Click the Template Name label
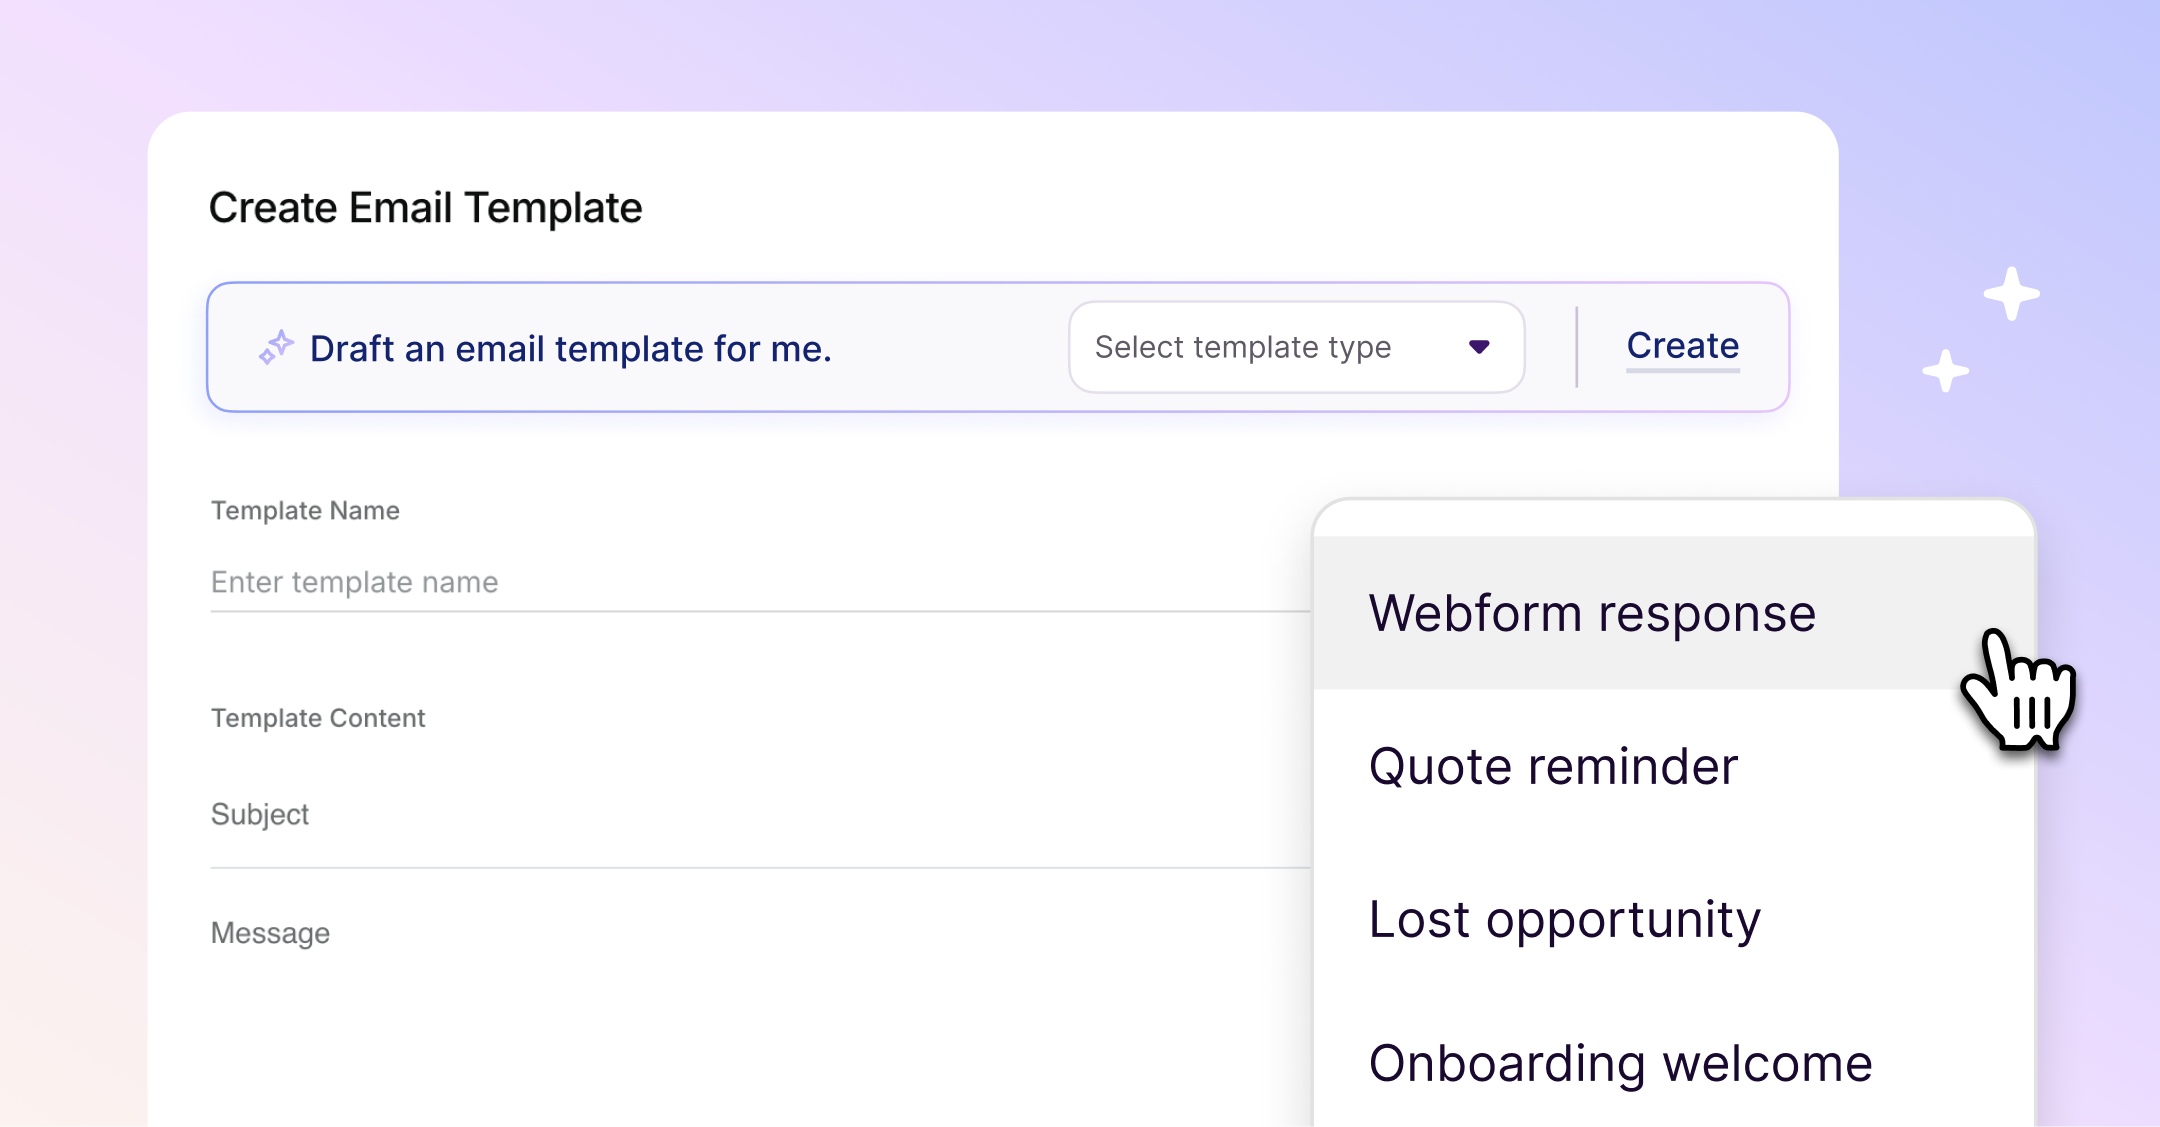This screenshot has height=1127, width=2160. coord(305,511)
